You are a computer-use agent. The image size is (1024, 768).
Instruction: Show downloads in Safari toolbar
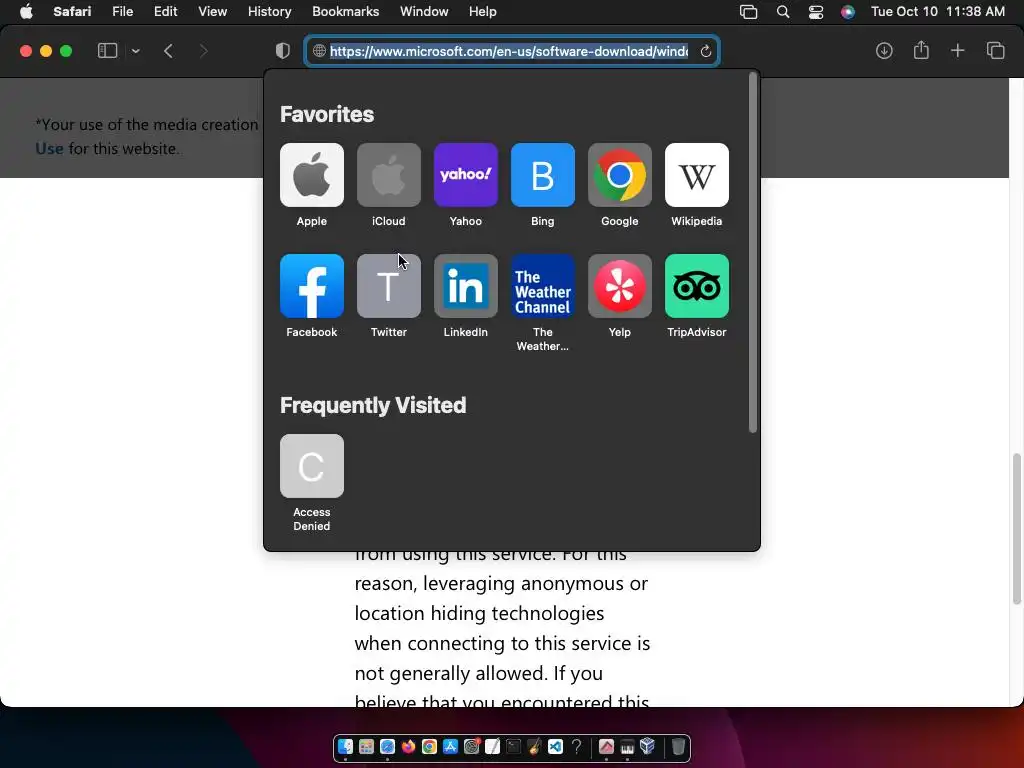coord(884,50)
